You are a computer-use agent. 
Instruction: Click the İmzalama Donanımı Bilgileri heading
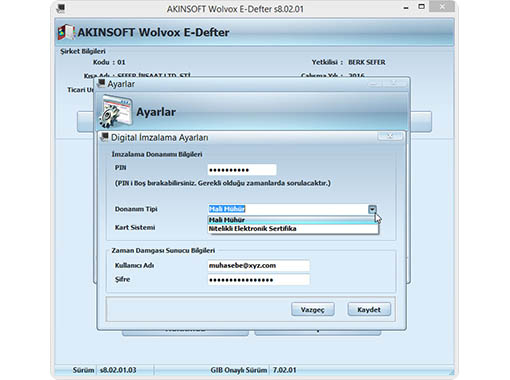click(157, 154)
